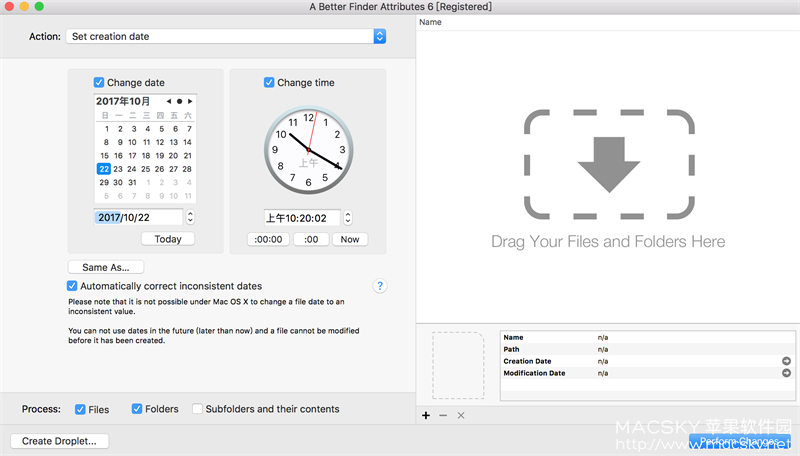Viewport: 800px width, 456px height.
Task: Click the Path row in info table
Action: coord(647,349)
